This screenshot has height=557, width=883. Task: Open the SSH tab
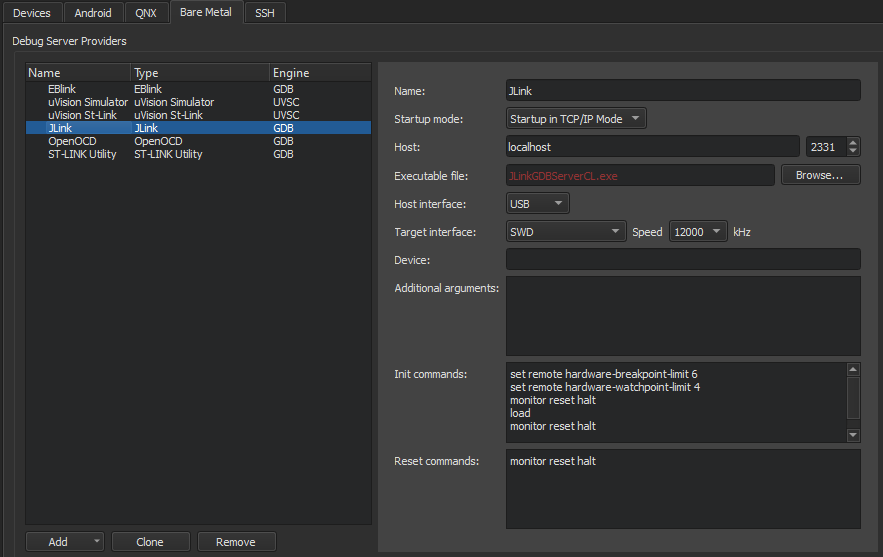coord(265,13)
